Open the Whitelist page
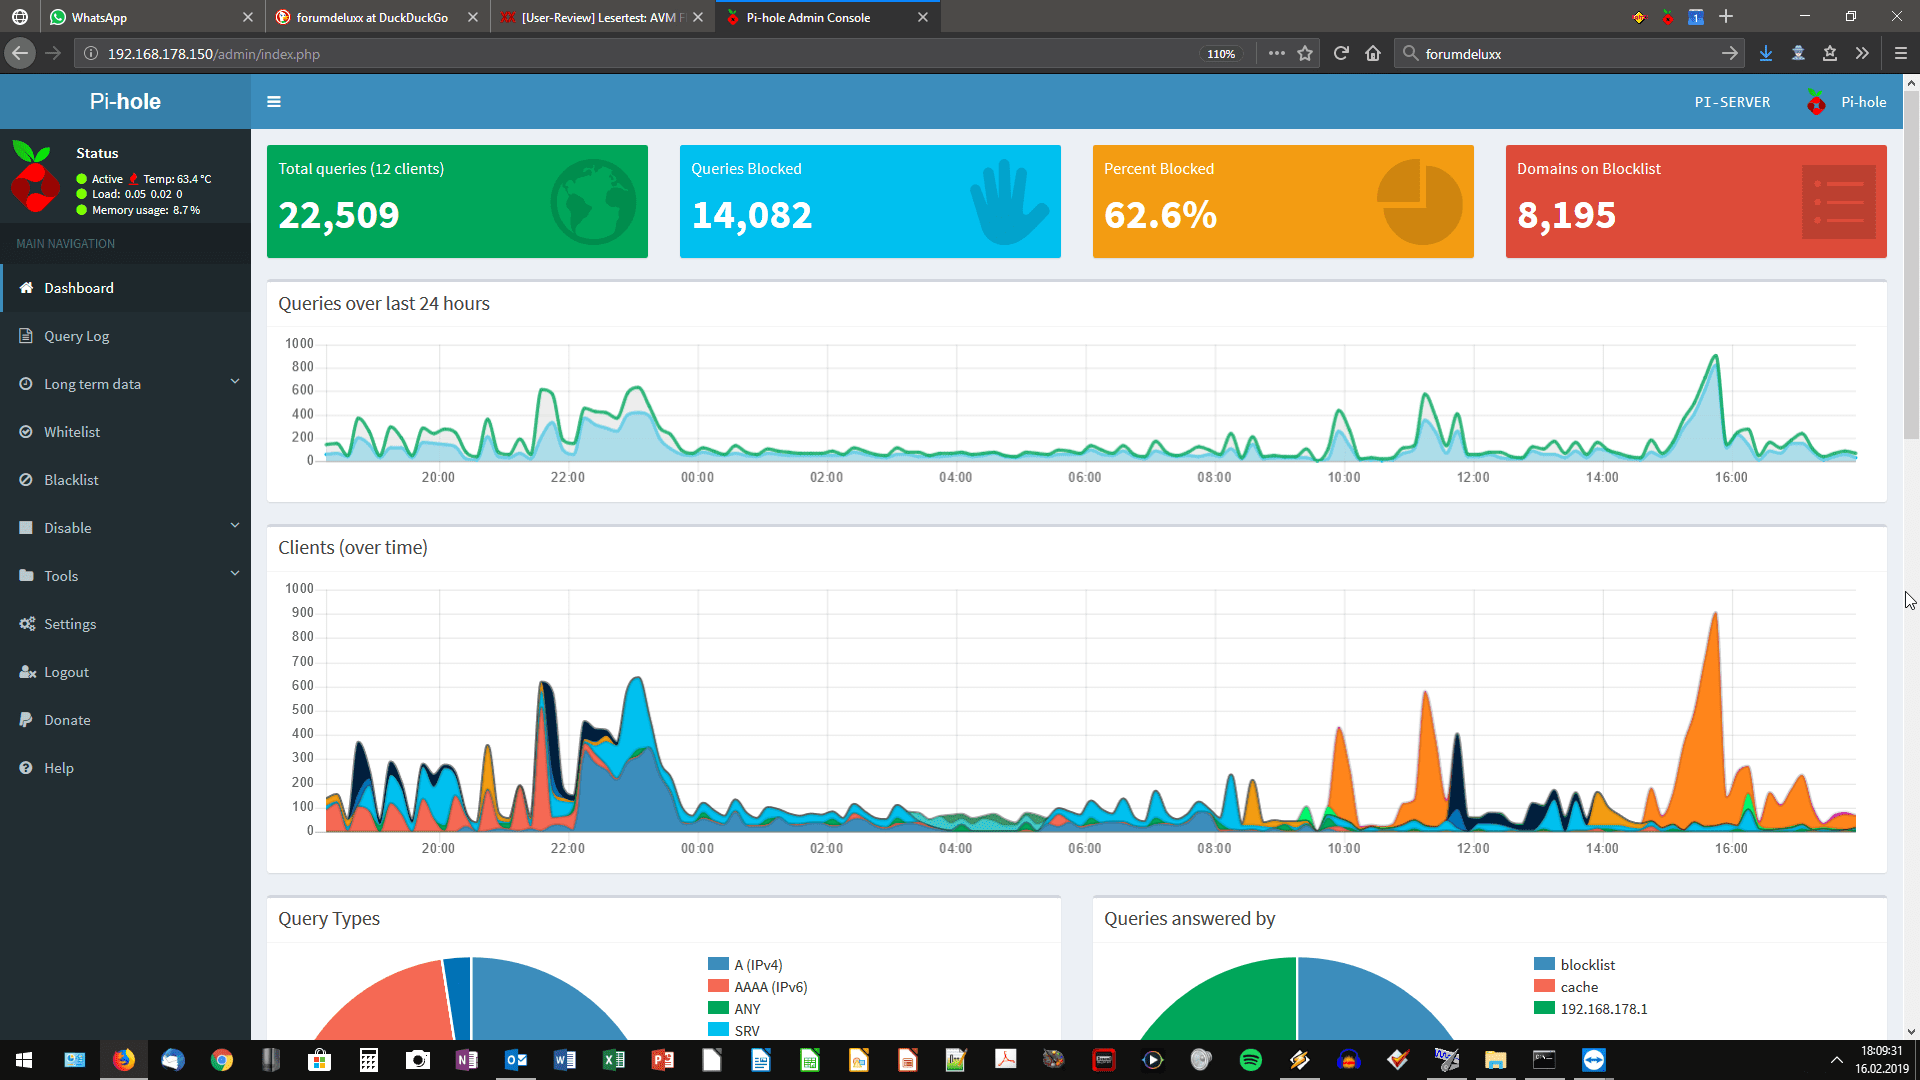The width and height of the screenshot is (1920, 1080). click(x=125, y=432)
